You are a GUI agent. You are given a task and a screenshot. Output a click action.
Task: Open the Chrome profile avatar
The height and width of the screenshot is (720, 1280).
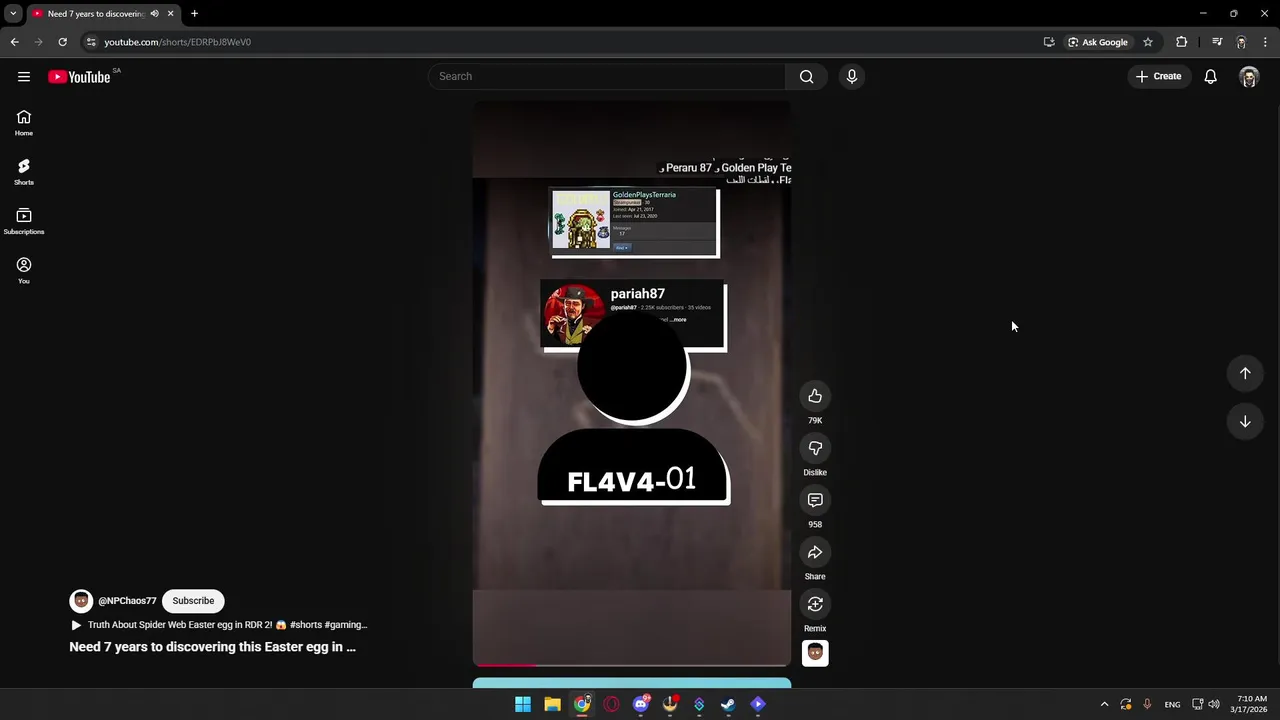pos(1241,42)
